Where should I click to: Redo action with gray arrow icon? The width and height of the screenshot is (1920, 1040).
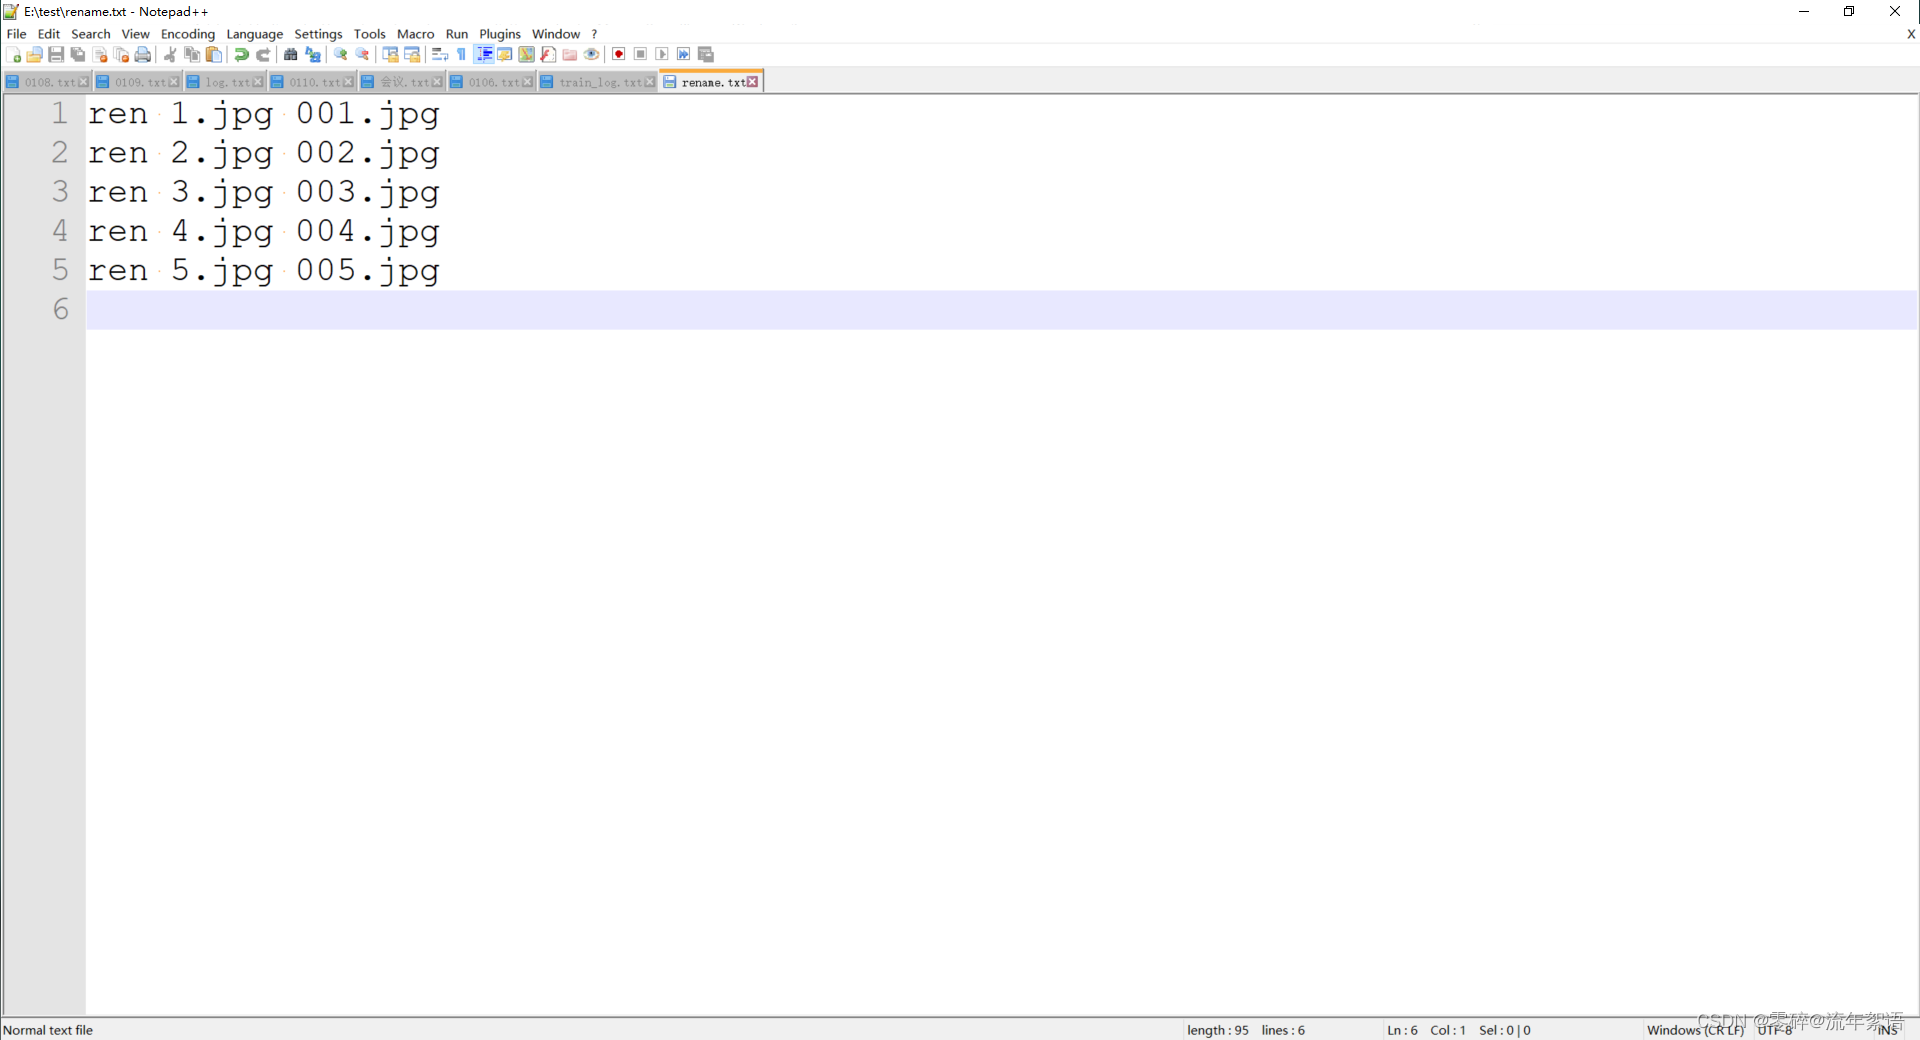(x=263, y=55)
